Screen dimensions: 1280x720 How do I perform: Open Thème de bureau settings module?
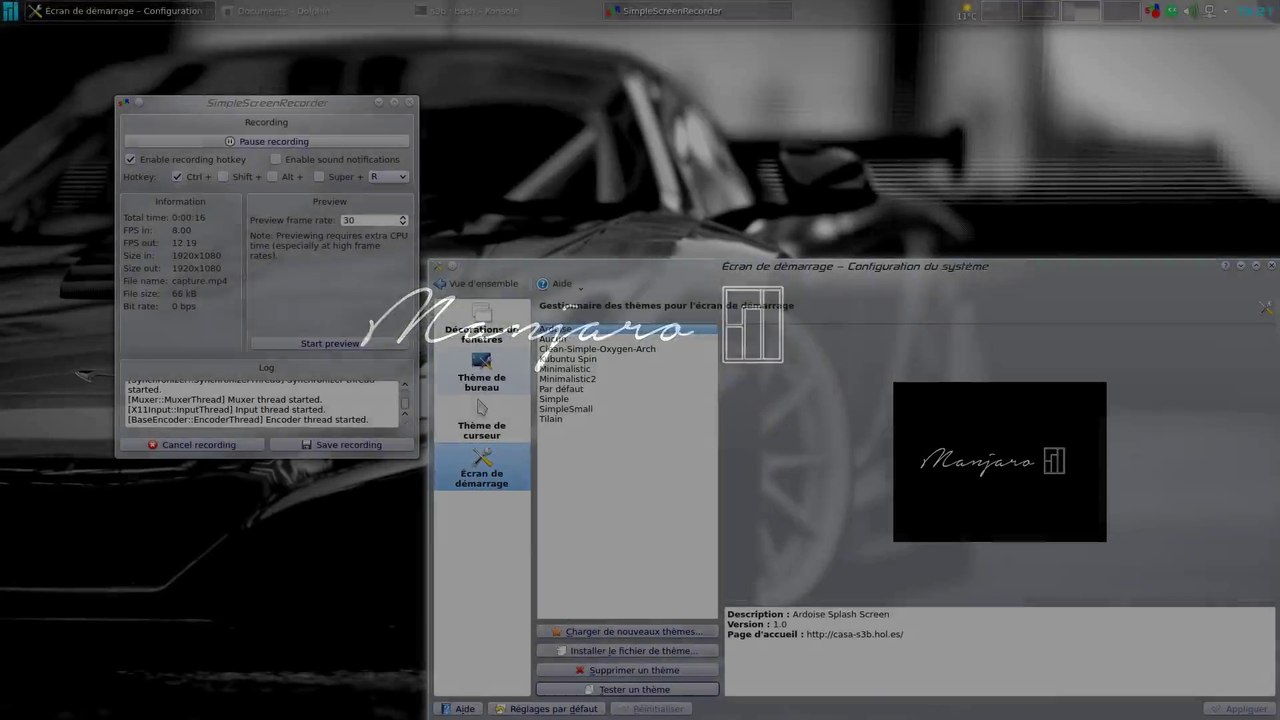click(481, 372)
